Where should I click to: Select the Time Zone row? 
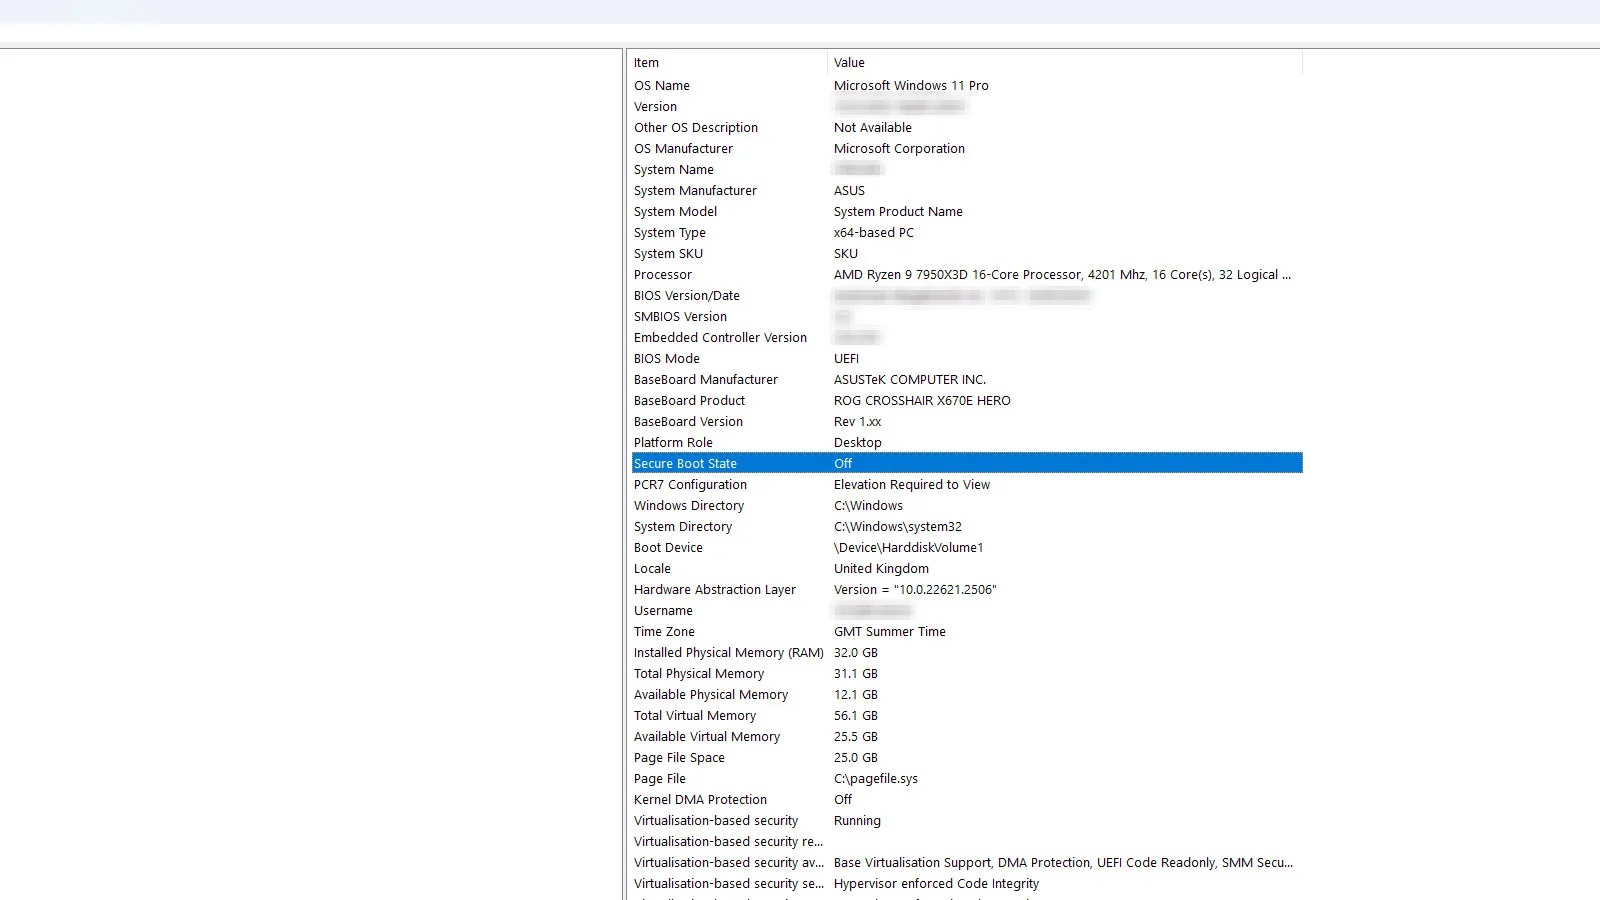tap(967, 631)
